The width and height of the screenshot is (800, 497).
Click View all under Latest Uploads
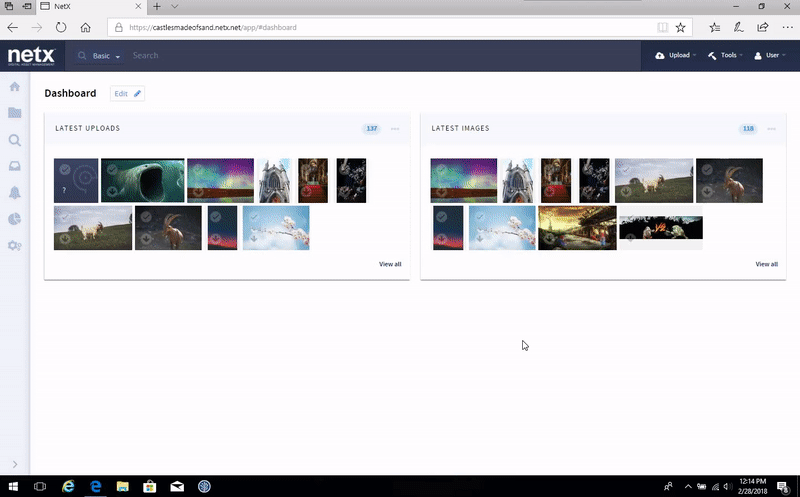pos(390,264)
